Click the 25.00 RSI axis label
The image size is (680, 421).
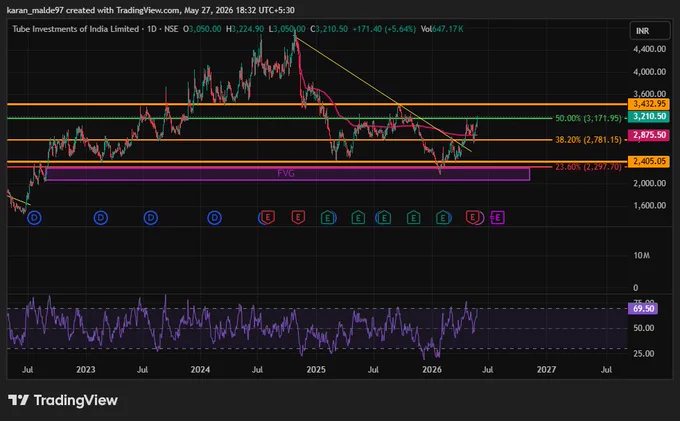click(644, 354)
